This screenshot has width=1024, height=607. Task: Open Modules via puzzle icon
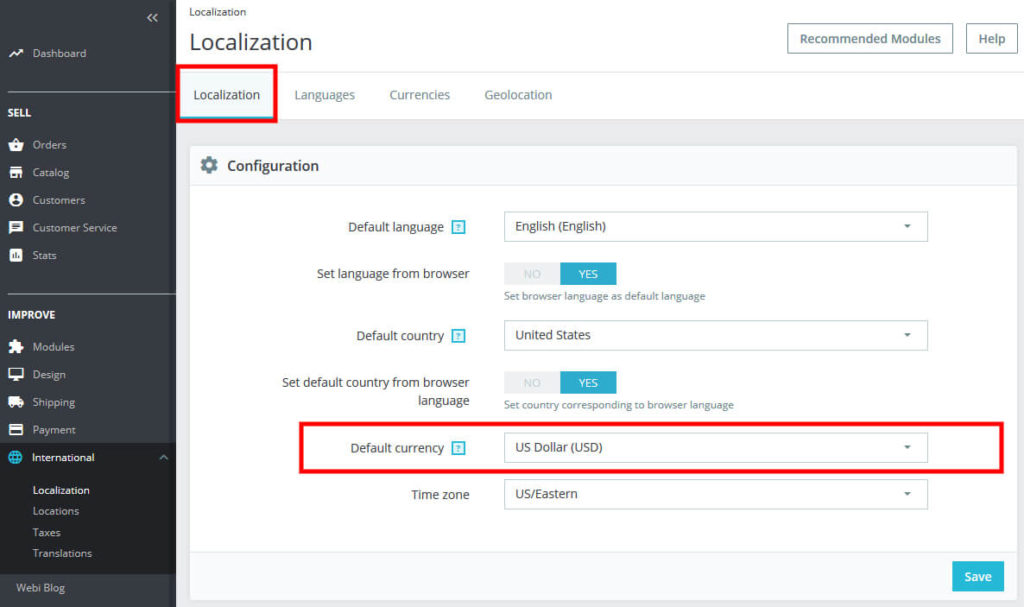coord(16,347)
